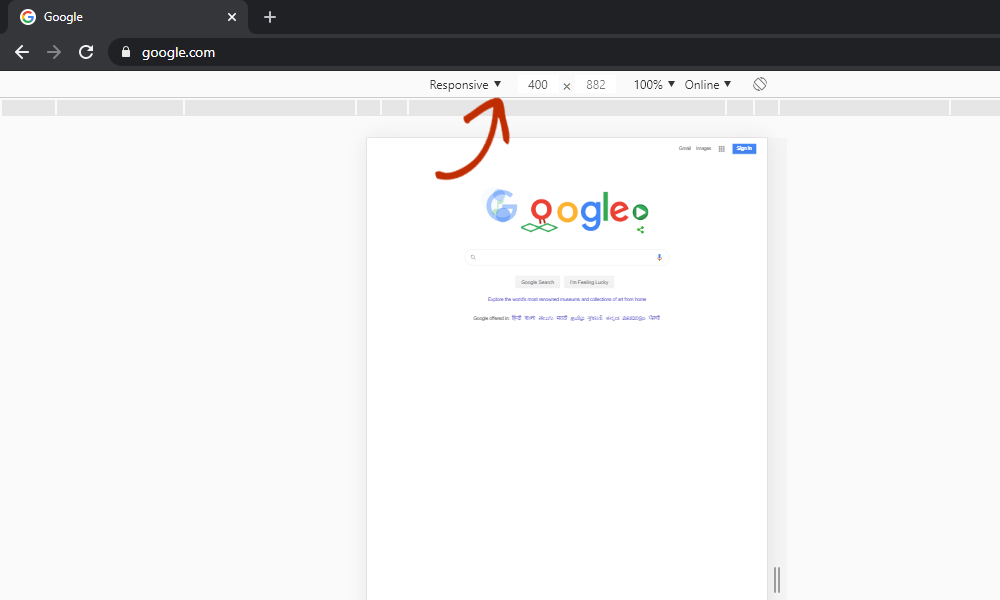The height and width of the screenshot is (600, 1000).
Task: Edit the viewport height field showing 882
Action: click(596, 85)
